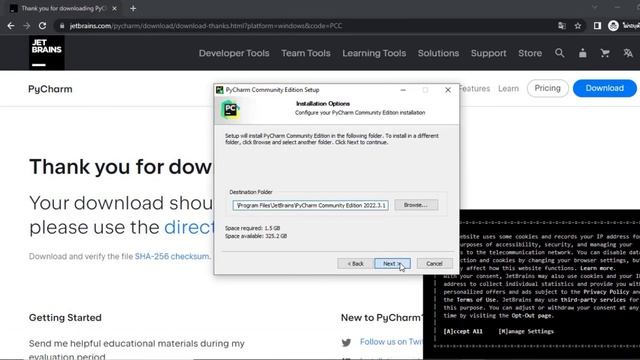Close the PyCharm download tab
The width and height of the screenshot is (640, 360).
(114, 8)
